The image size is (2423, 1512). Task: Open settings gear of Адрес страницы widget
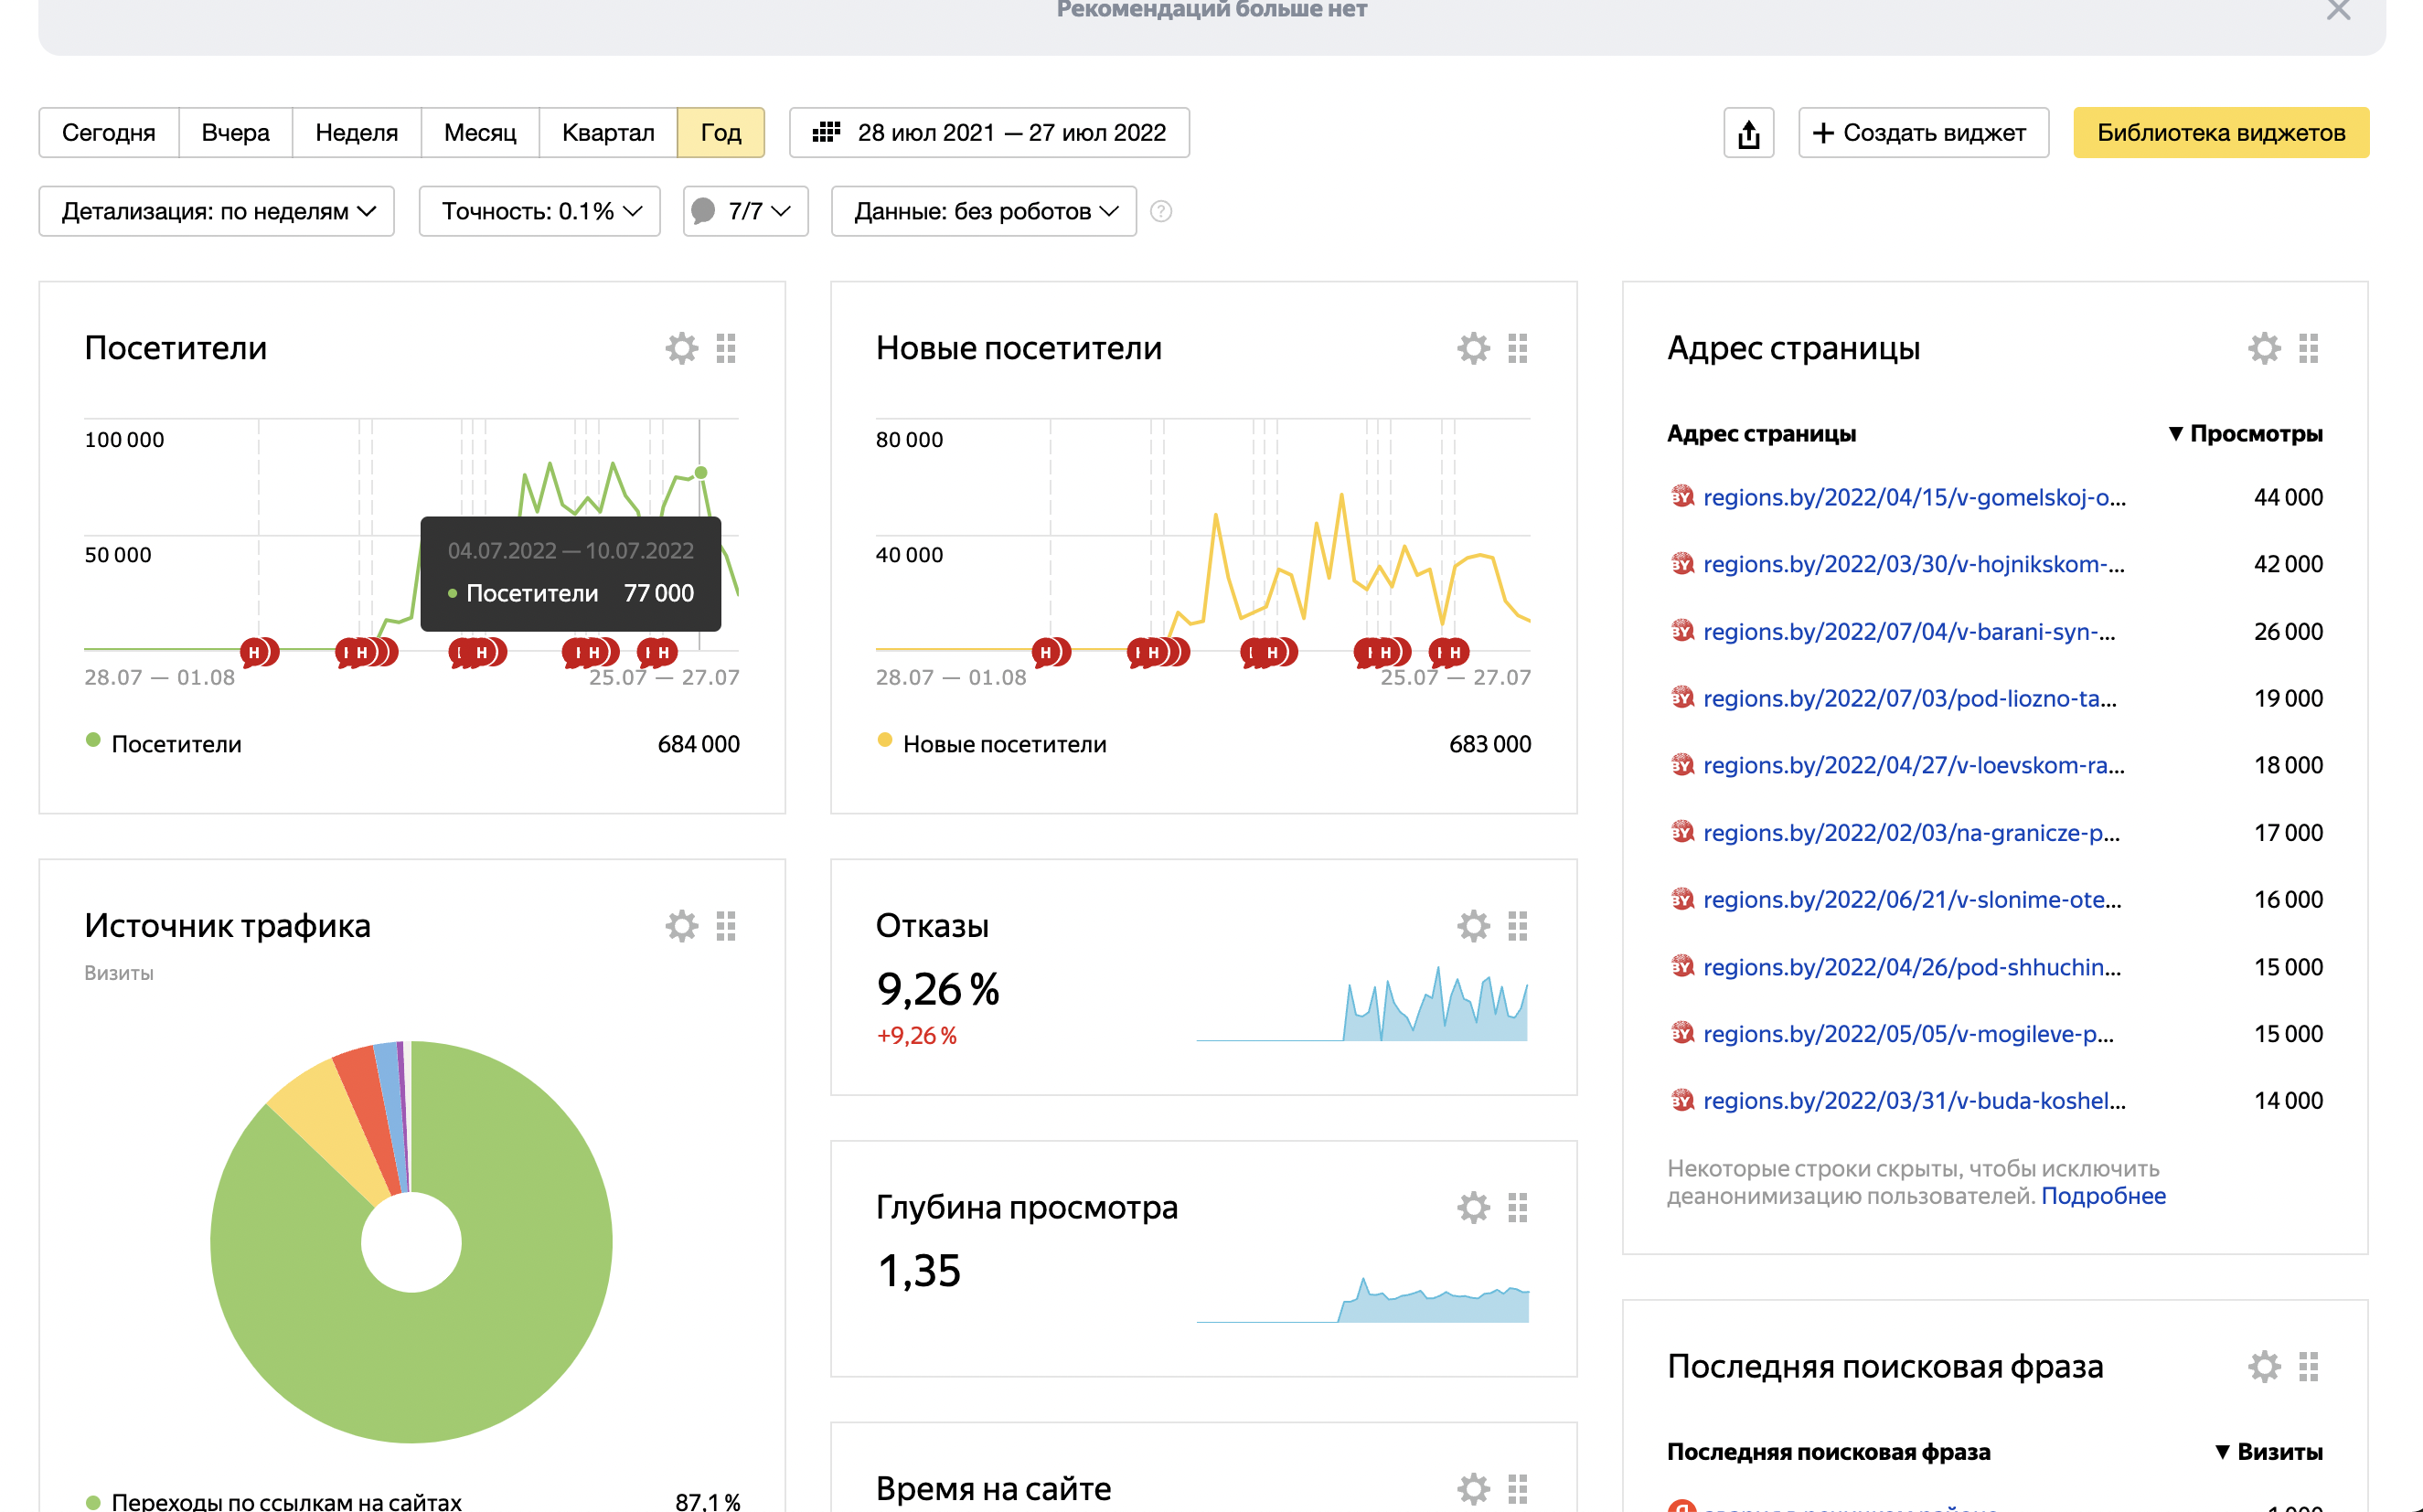(2264, 348)
